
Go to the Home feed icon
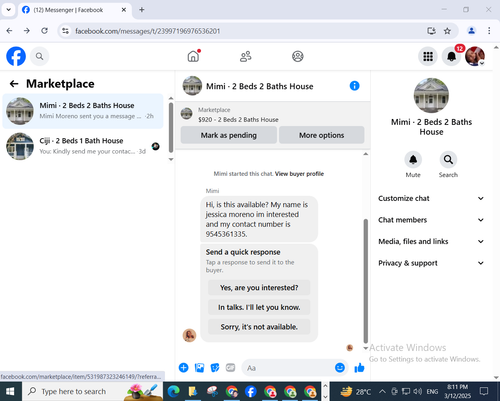coord(193,56)
